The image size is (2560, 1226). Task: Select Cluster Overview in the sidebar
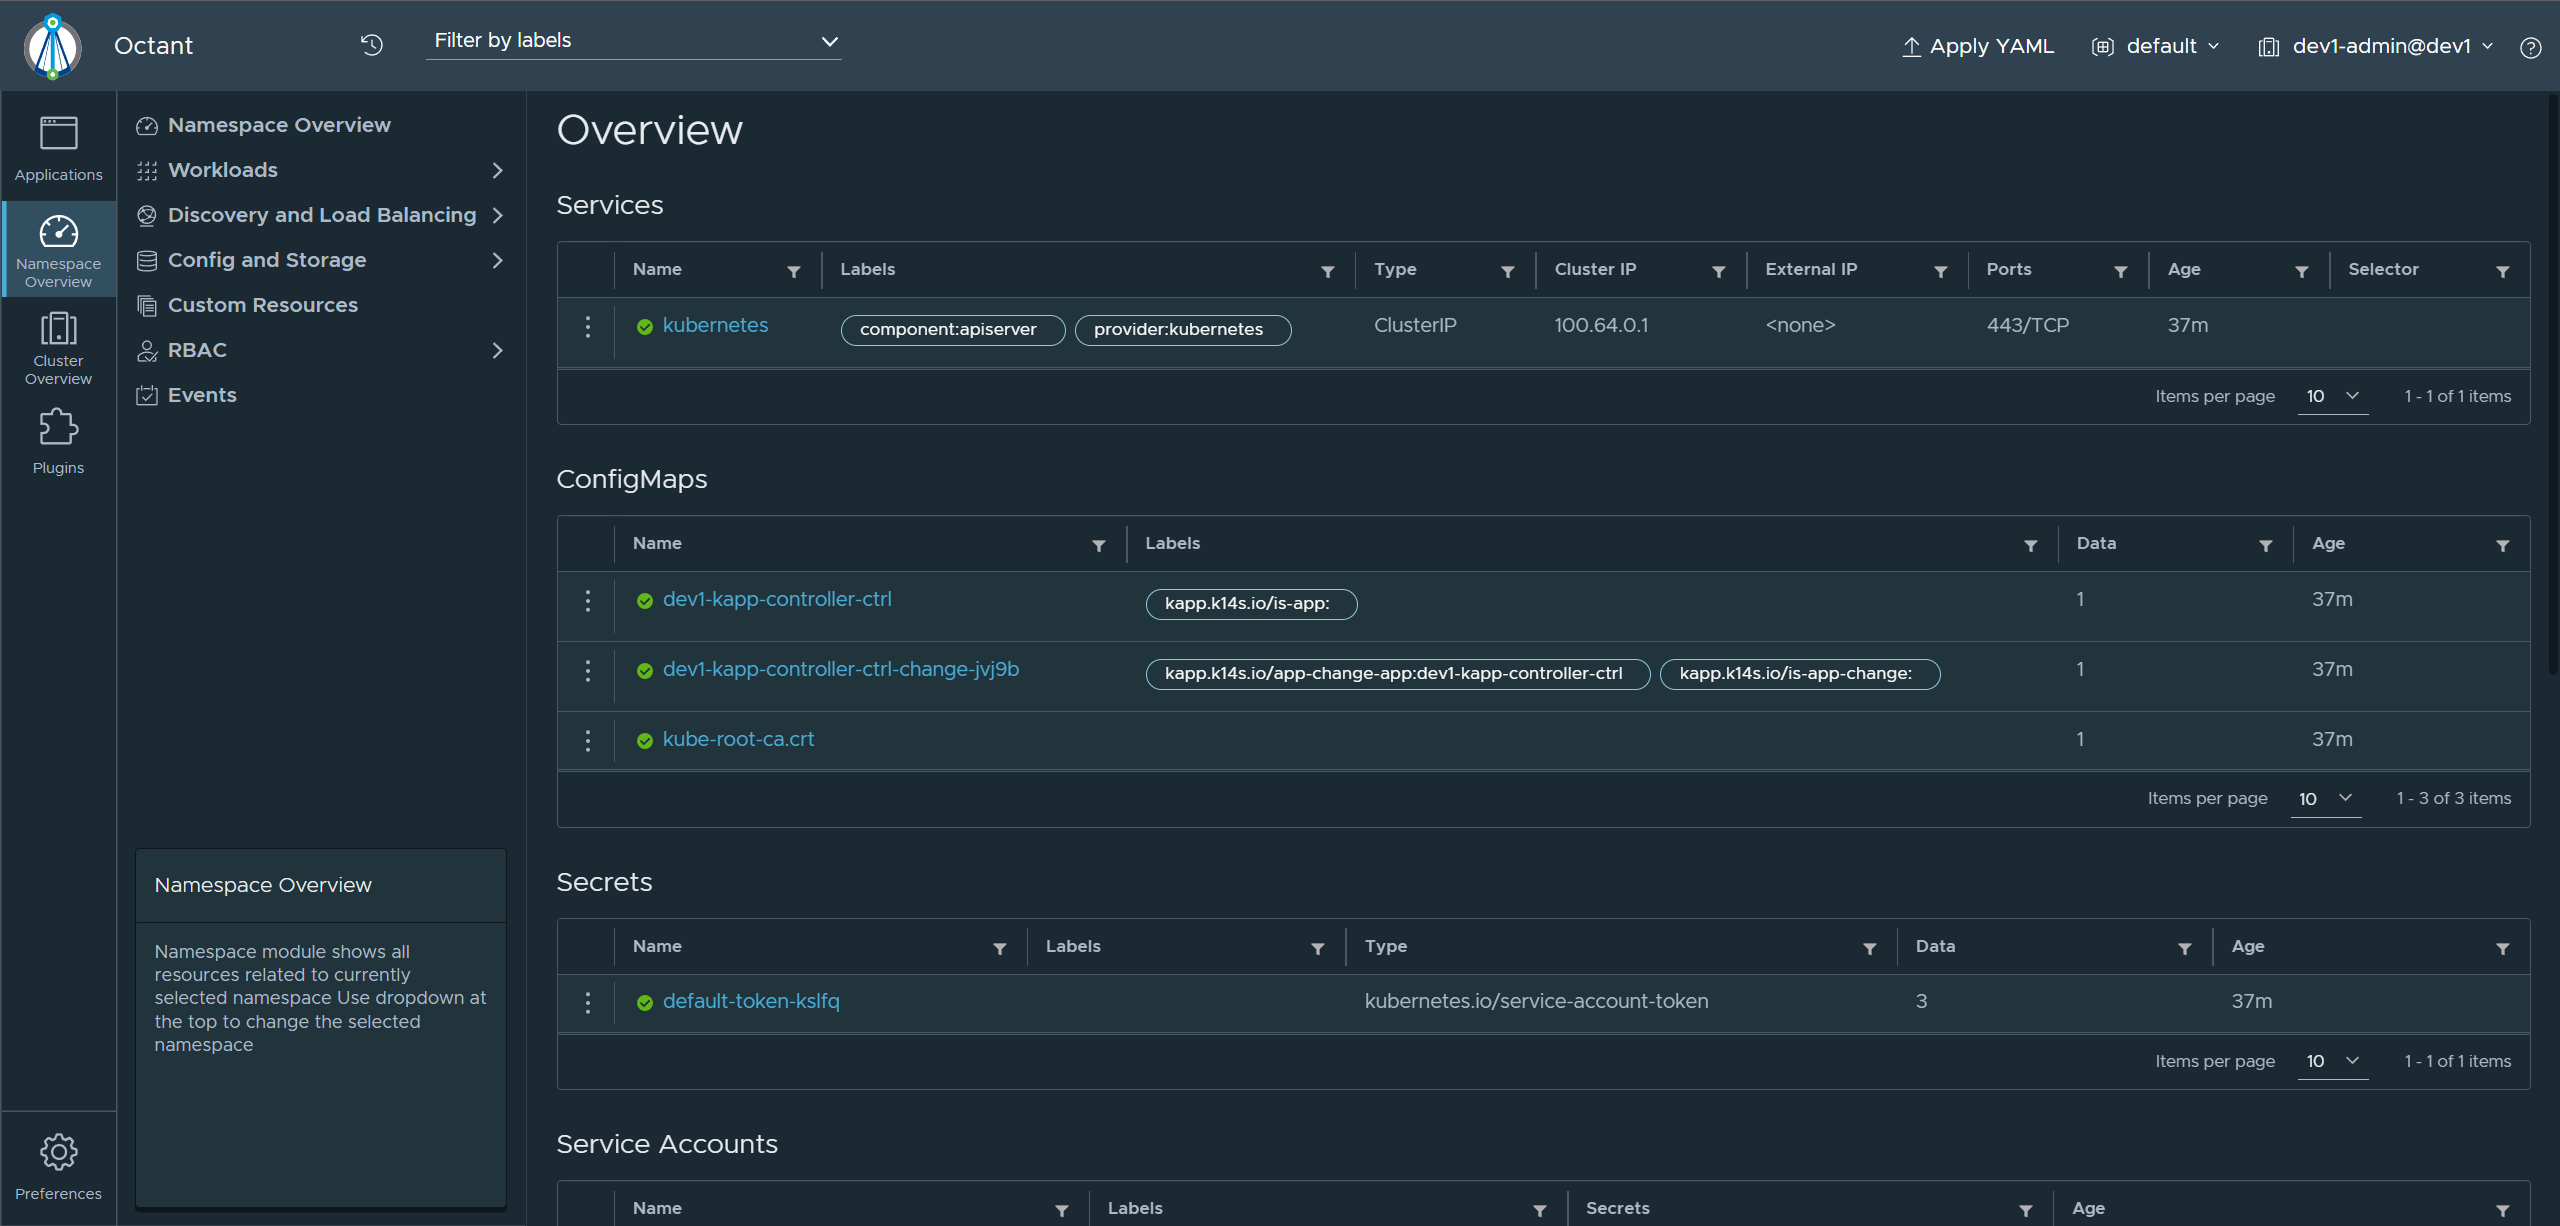tap(58, 348)
